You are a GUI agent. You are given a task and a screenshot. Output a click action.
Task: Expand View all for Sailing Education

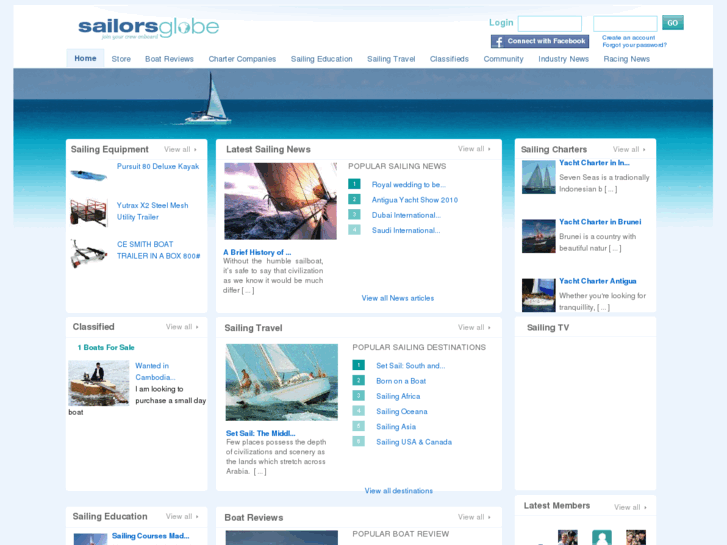tap(182, 516)
